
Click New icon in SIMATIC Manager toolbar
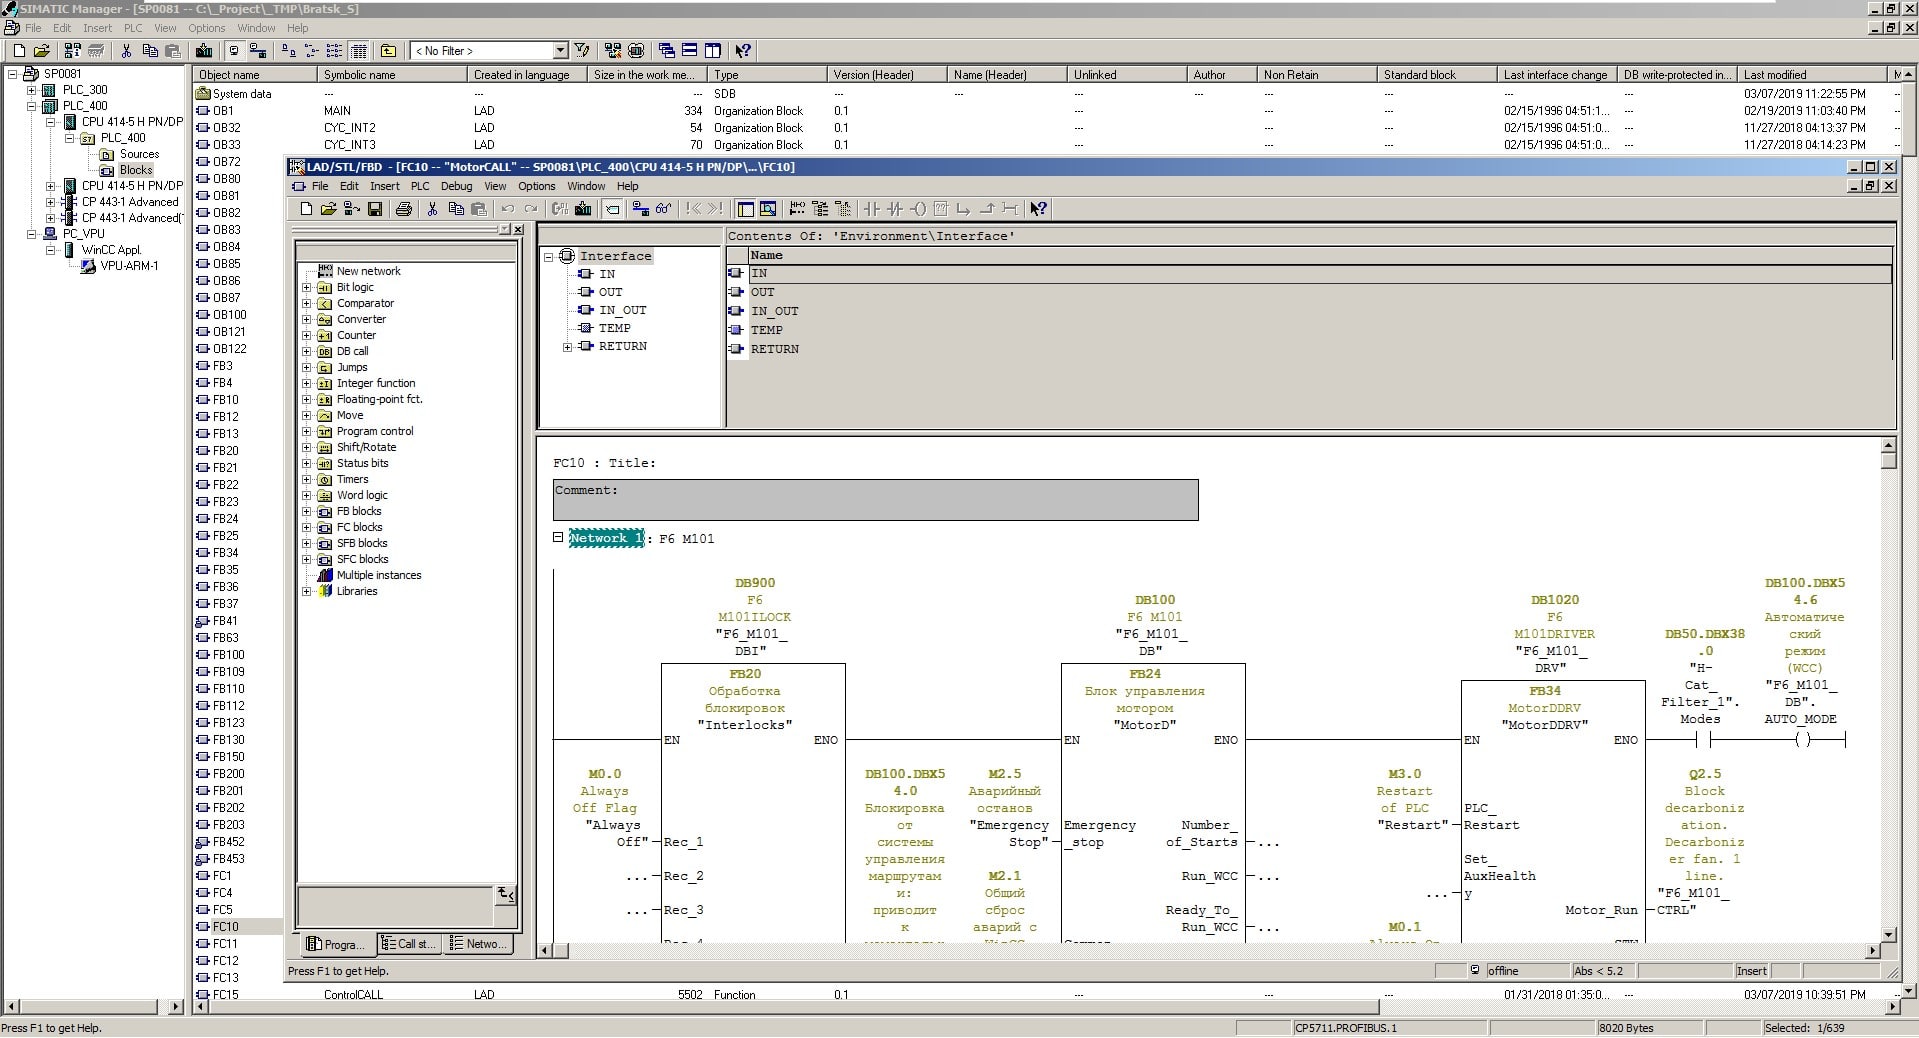click(x=19, y=51)
